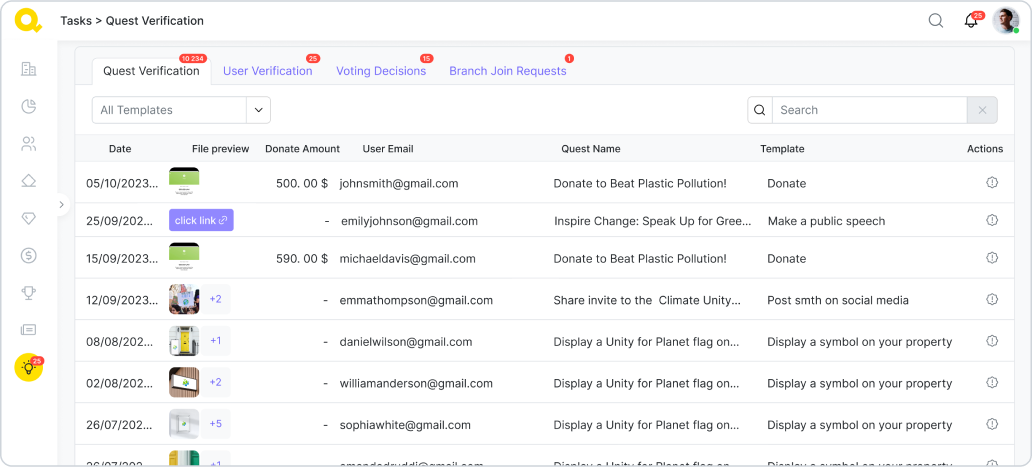Open the All Templates dropdown
This screenshot has height=467, width=1032.
[181, 110]
